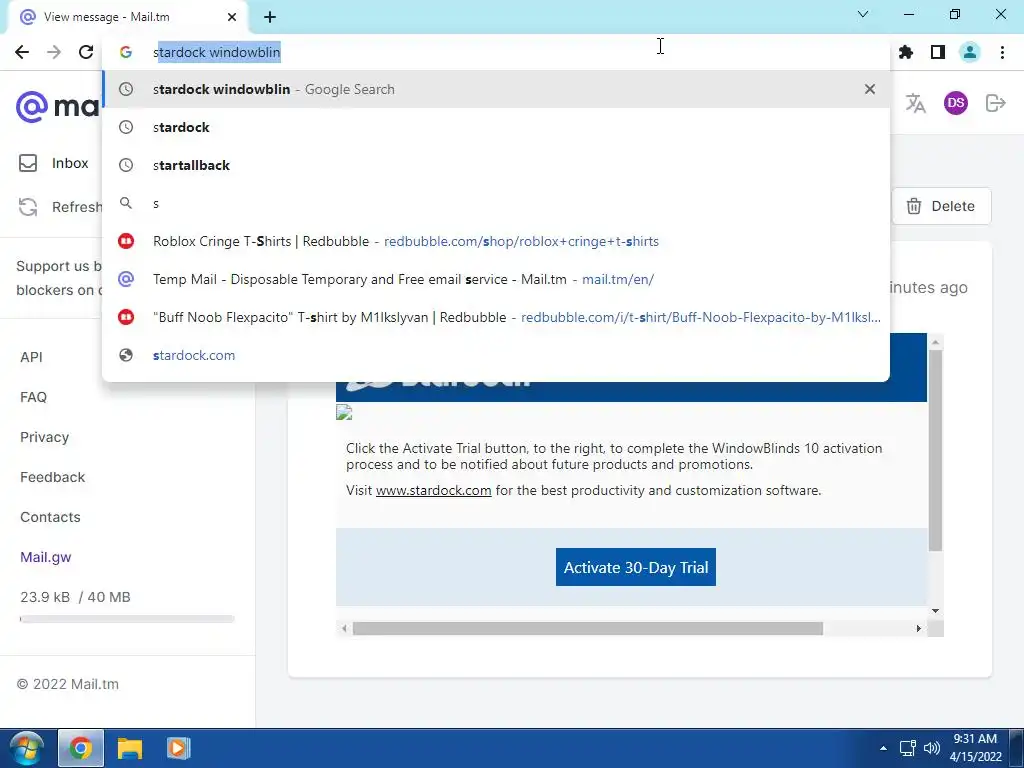Select the 'stardock windowblin' Google Search suggestion
The width and height of the screenshot is (1024, 768).
pyautogui.click(x=496, y=89)
